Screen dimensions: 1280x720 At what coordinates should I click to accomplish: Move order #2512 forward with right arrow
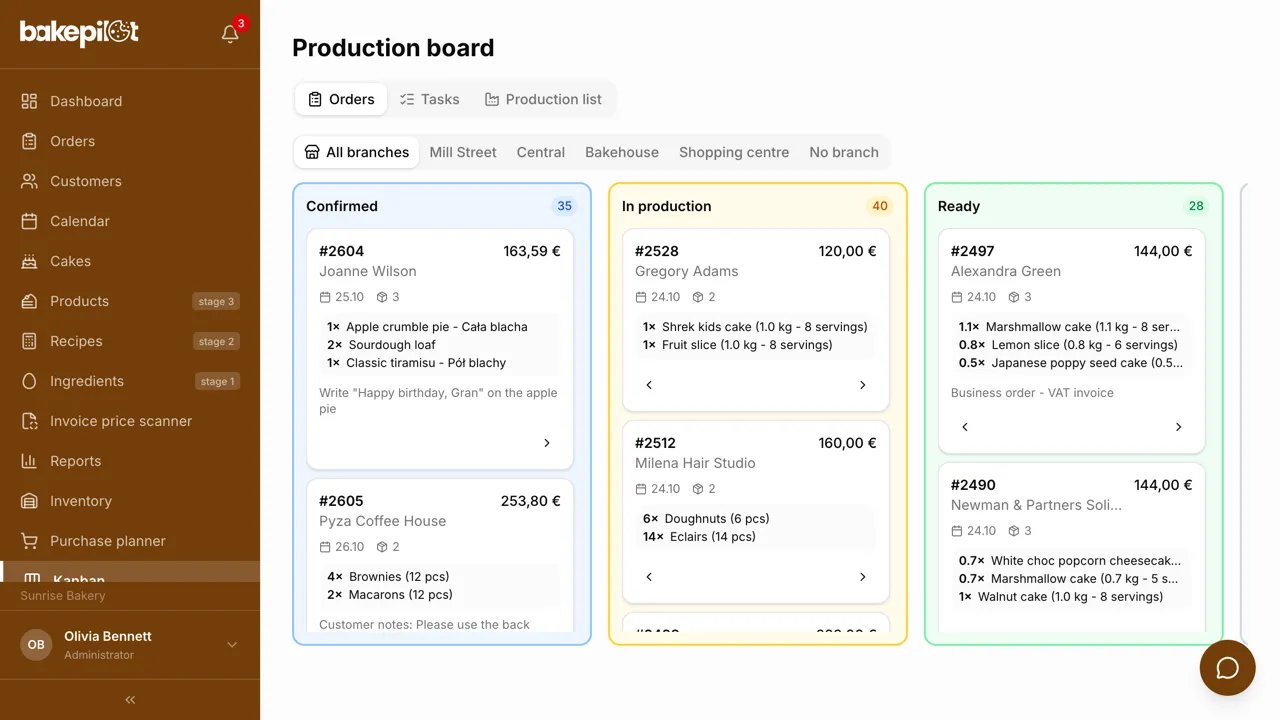863,577
